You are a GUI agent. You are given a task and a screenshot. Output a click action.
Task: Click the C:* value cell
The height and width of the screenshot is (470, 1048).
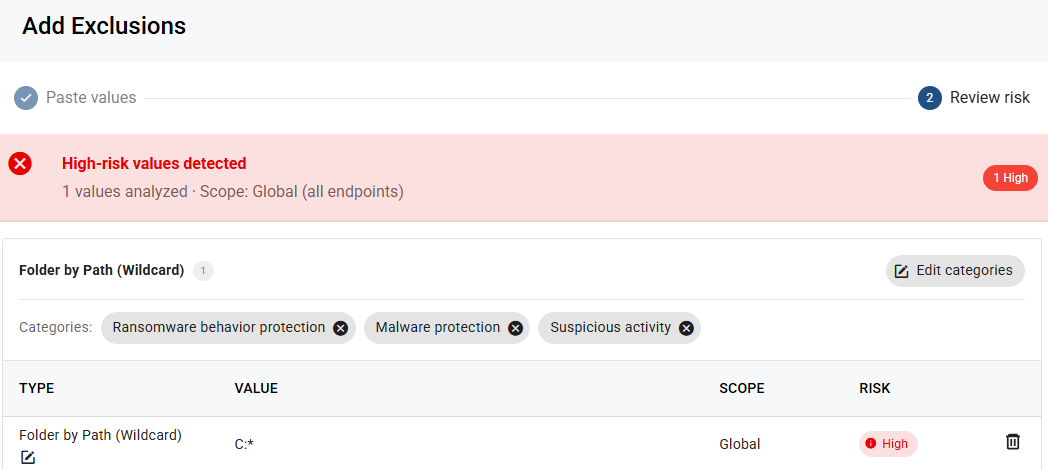point(245,444)
